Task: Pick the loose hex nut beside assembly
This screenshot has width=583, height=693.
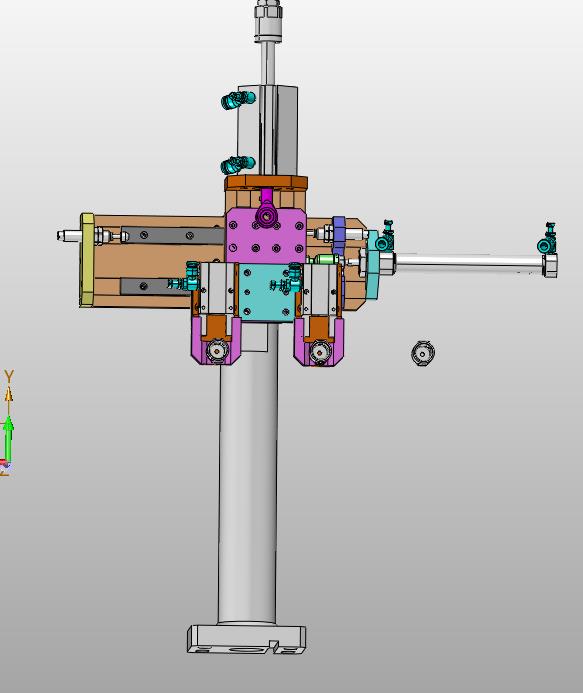Action: [423, 353]
